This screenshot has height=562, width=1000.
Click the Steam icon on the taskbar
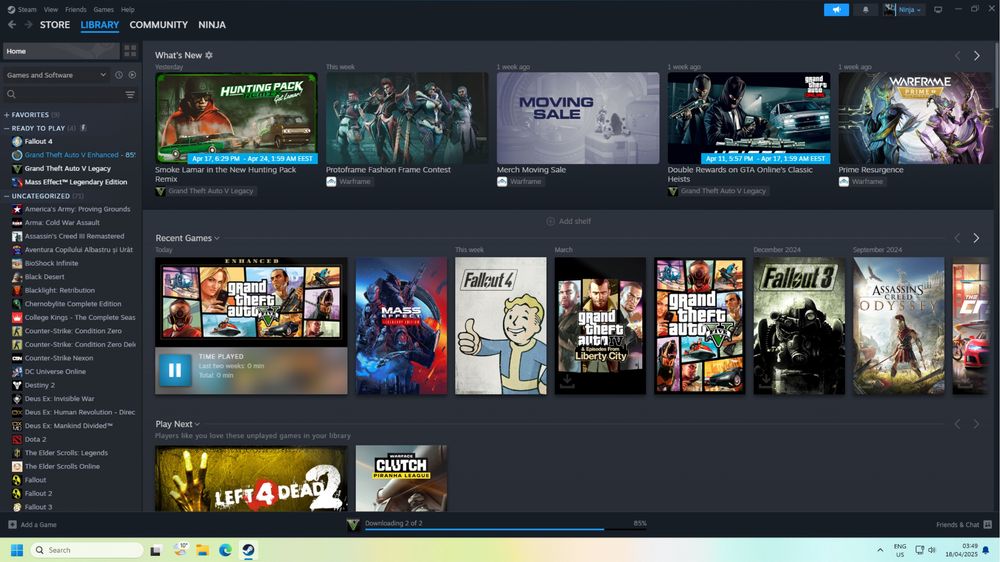click(x=248, y=550)
